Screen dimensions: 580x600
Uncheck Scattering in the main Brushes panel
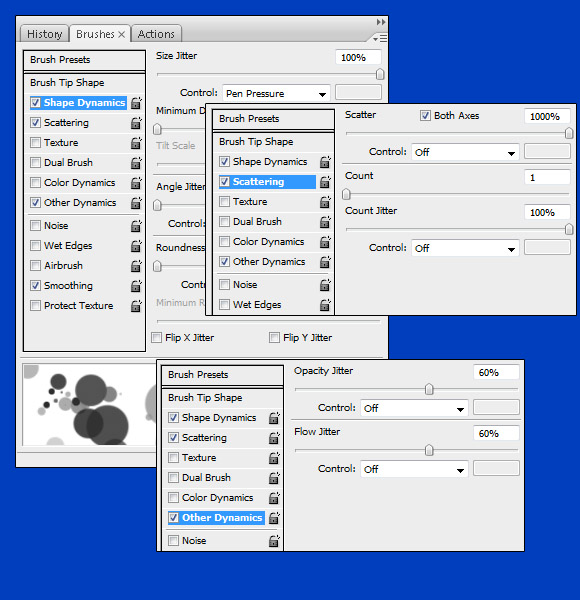click(x=35, y=122)
